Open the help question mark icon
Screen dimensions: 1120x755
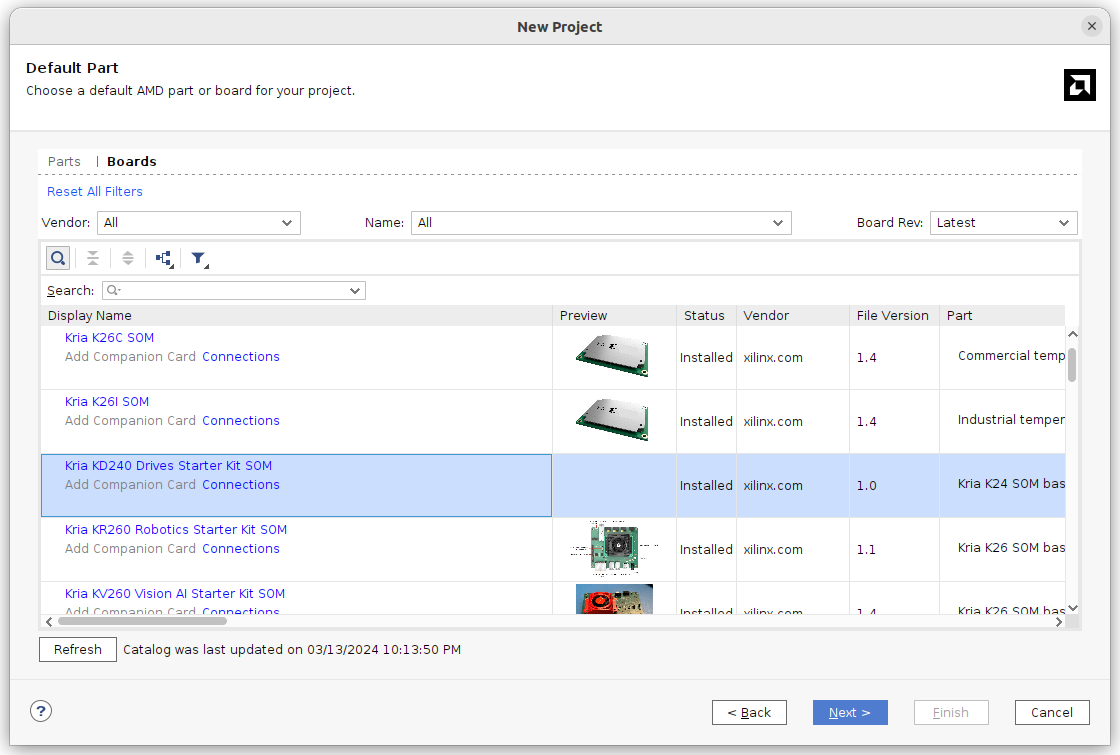click(x=41, y=711)
